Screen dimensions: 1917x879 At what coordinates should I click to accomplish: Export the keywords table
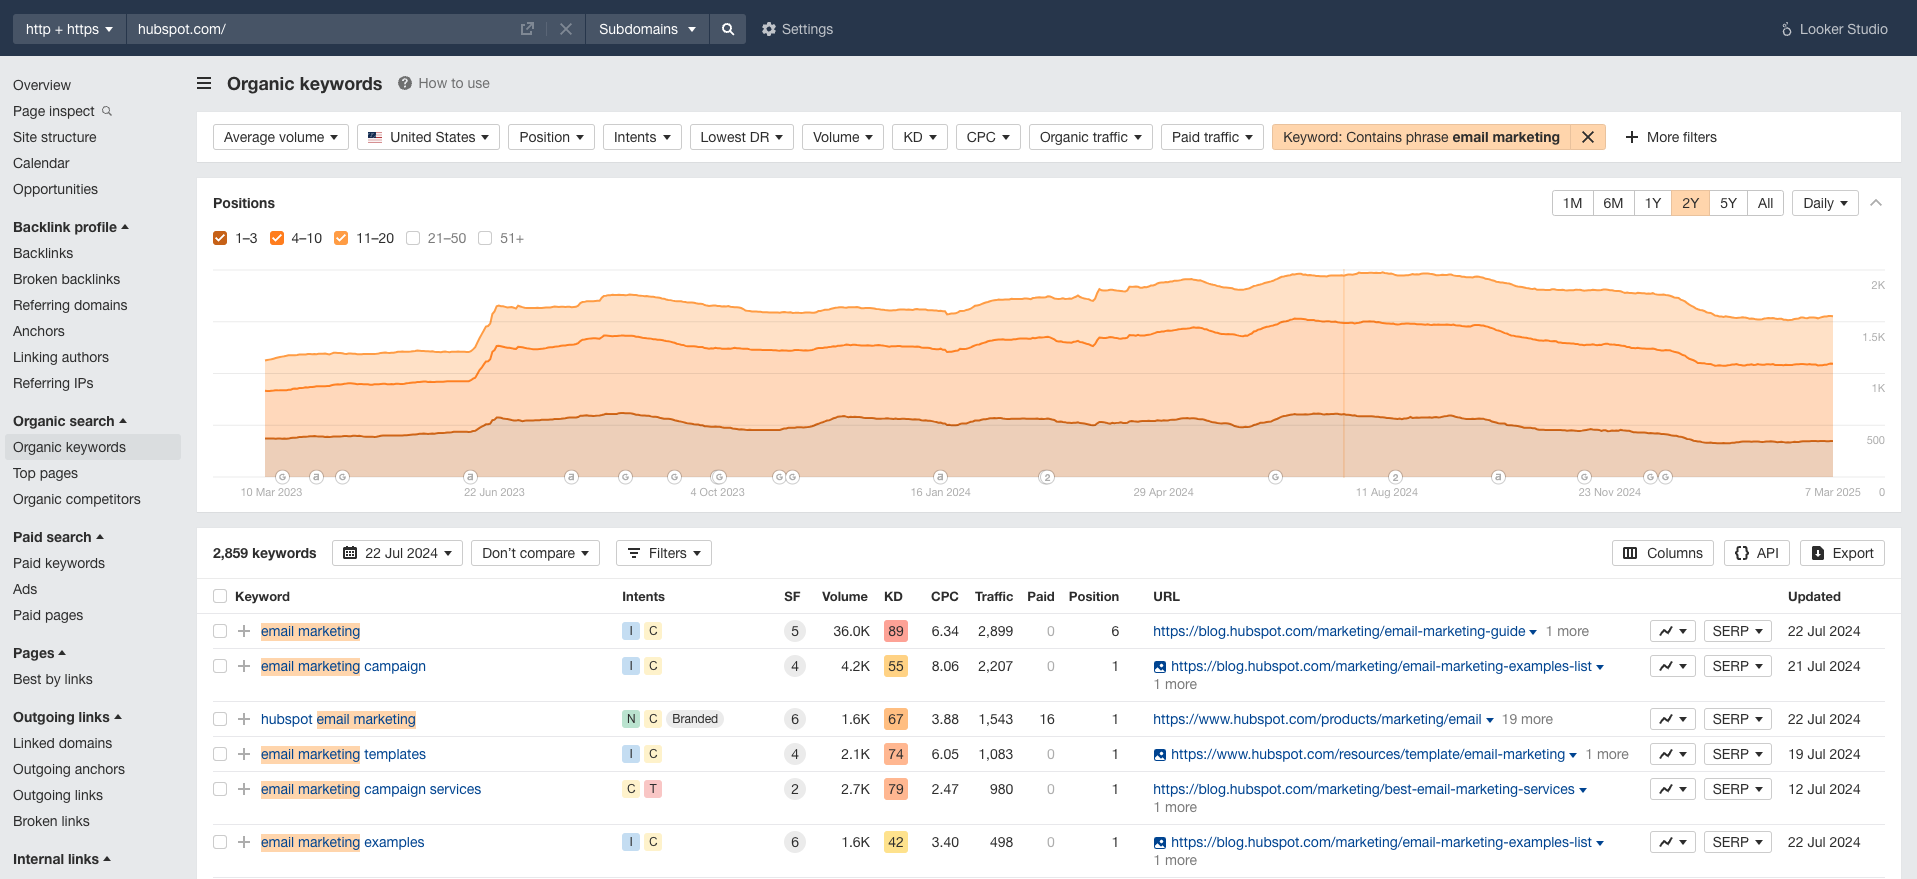tap(1842, 553)
